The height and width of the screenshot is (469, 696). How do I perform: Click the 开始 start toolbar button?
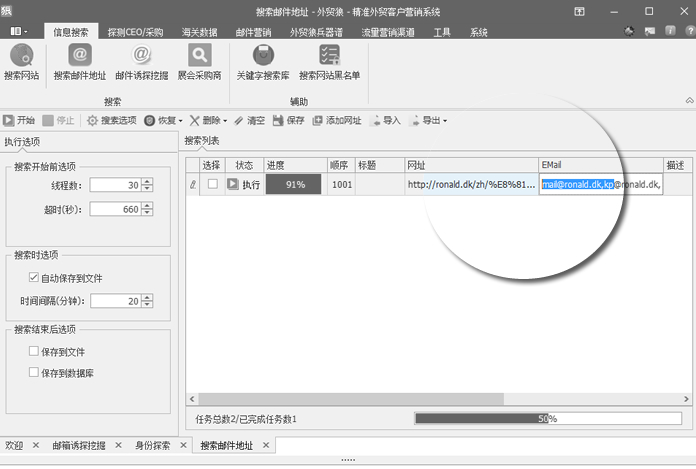[19, 120]
